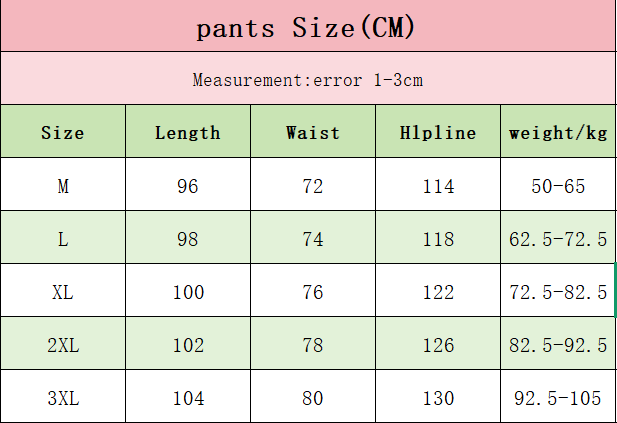This screenshot has height=423, width=617.
Task: Click the weight range '82.5-92.5' cell
Action: click(558, 343)
